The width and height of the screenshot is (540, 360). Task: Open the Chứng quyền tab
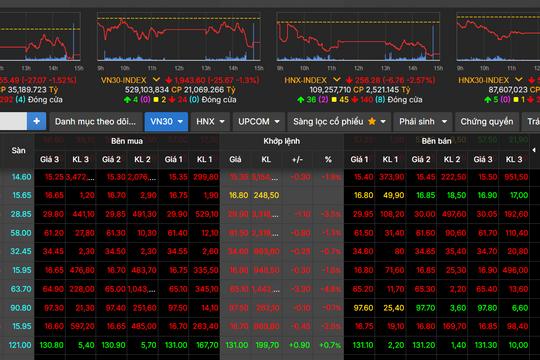[x=487, y=122]
